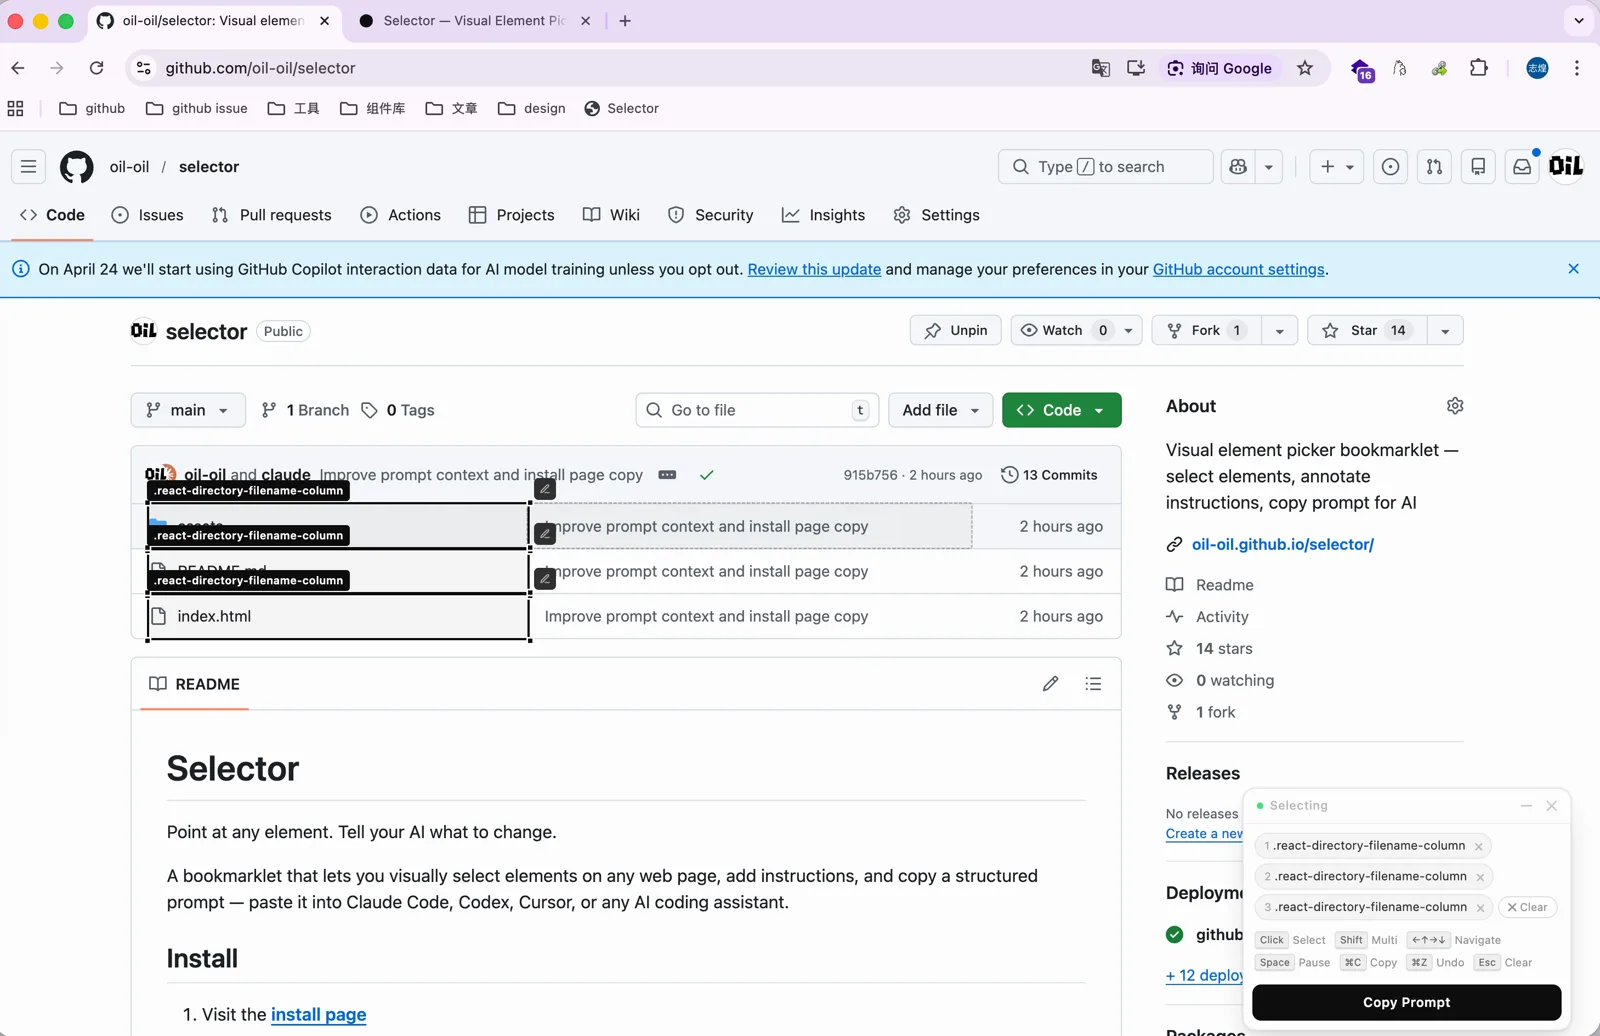The height and width of the screenshot is (1036, 1600).
Task: Reload the current page
Action: [96, 68]
